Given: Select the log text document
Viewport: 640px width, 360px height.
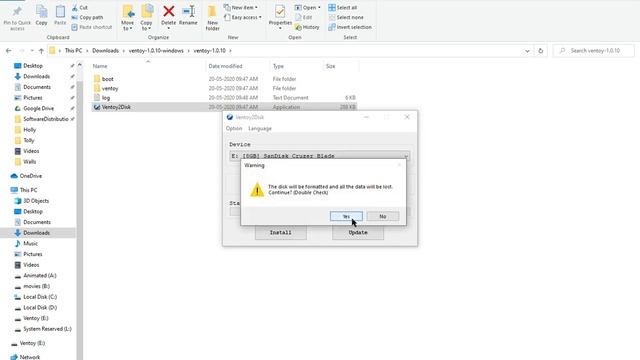Looking at the screenshot, I should tap(106, 98).
